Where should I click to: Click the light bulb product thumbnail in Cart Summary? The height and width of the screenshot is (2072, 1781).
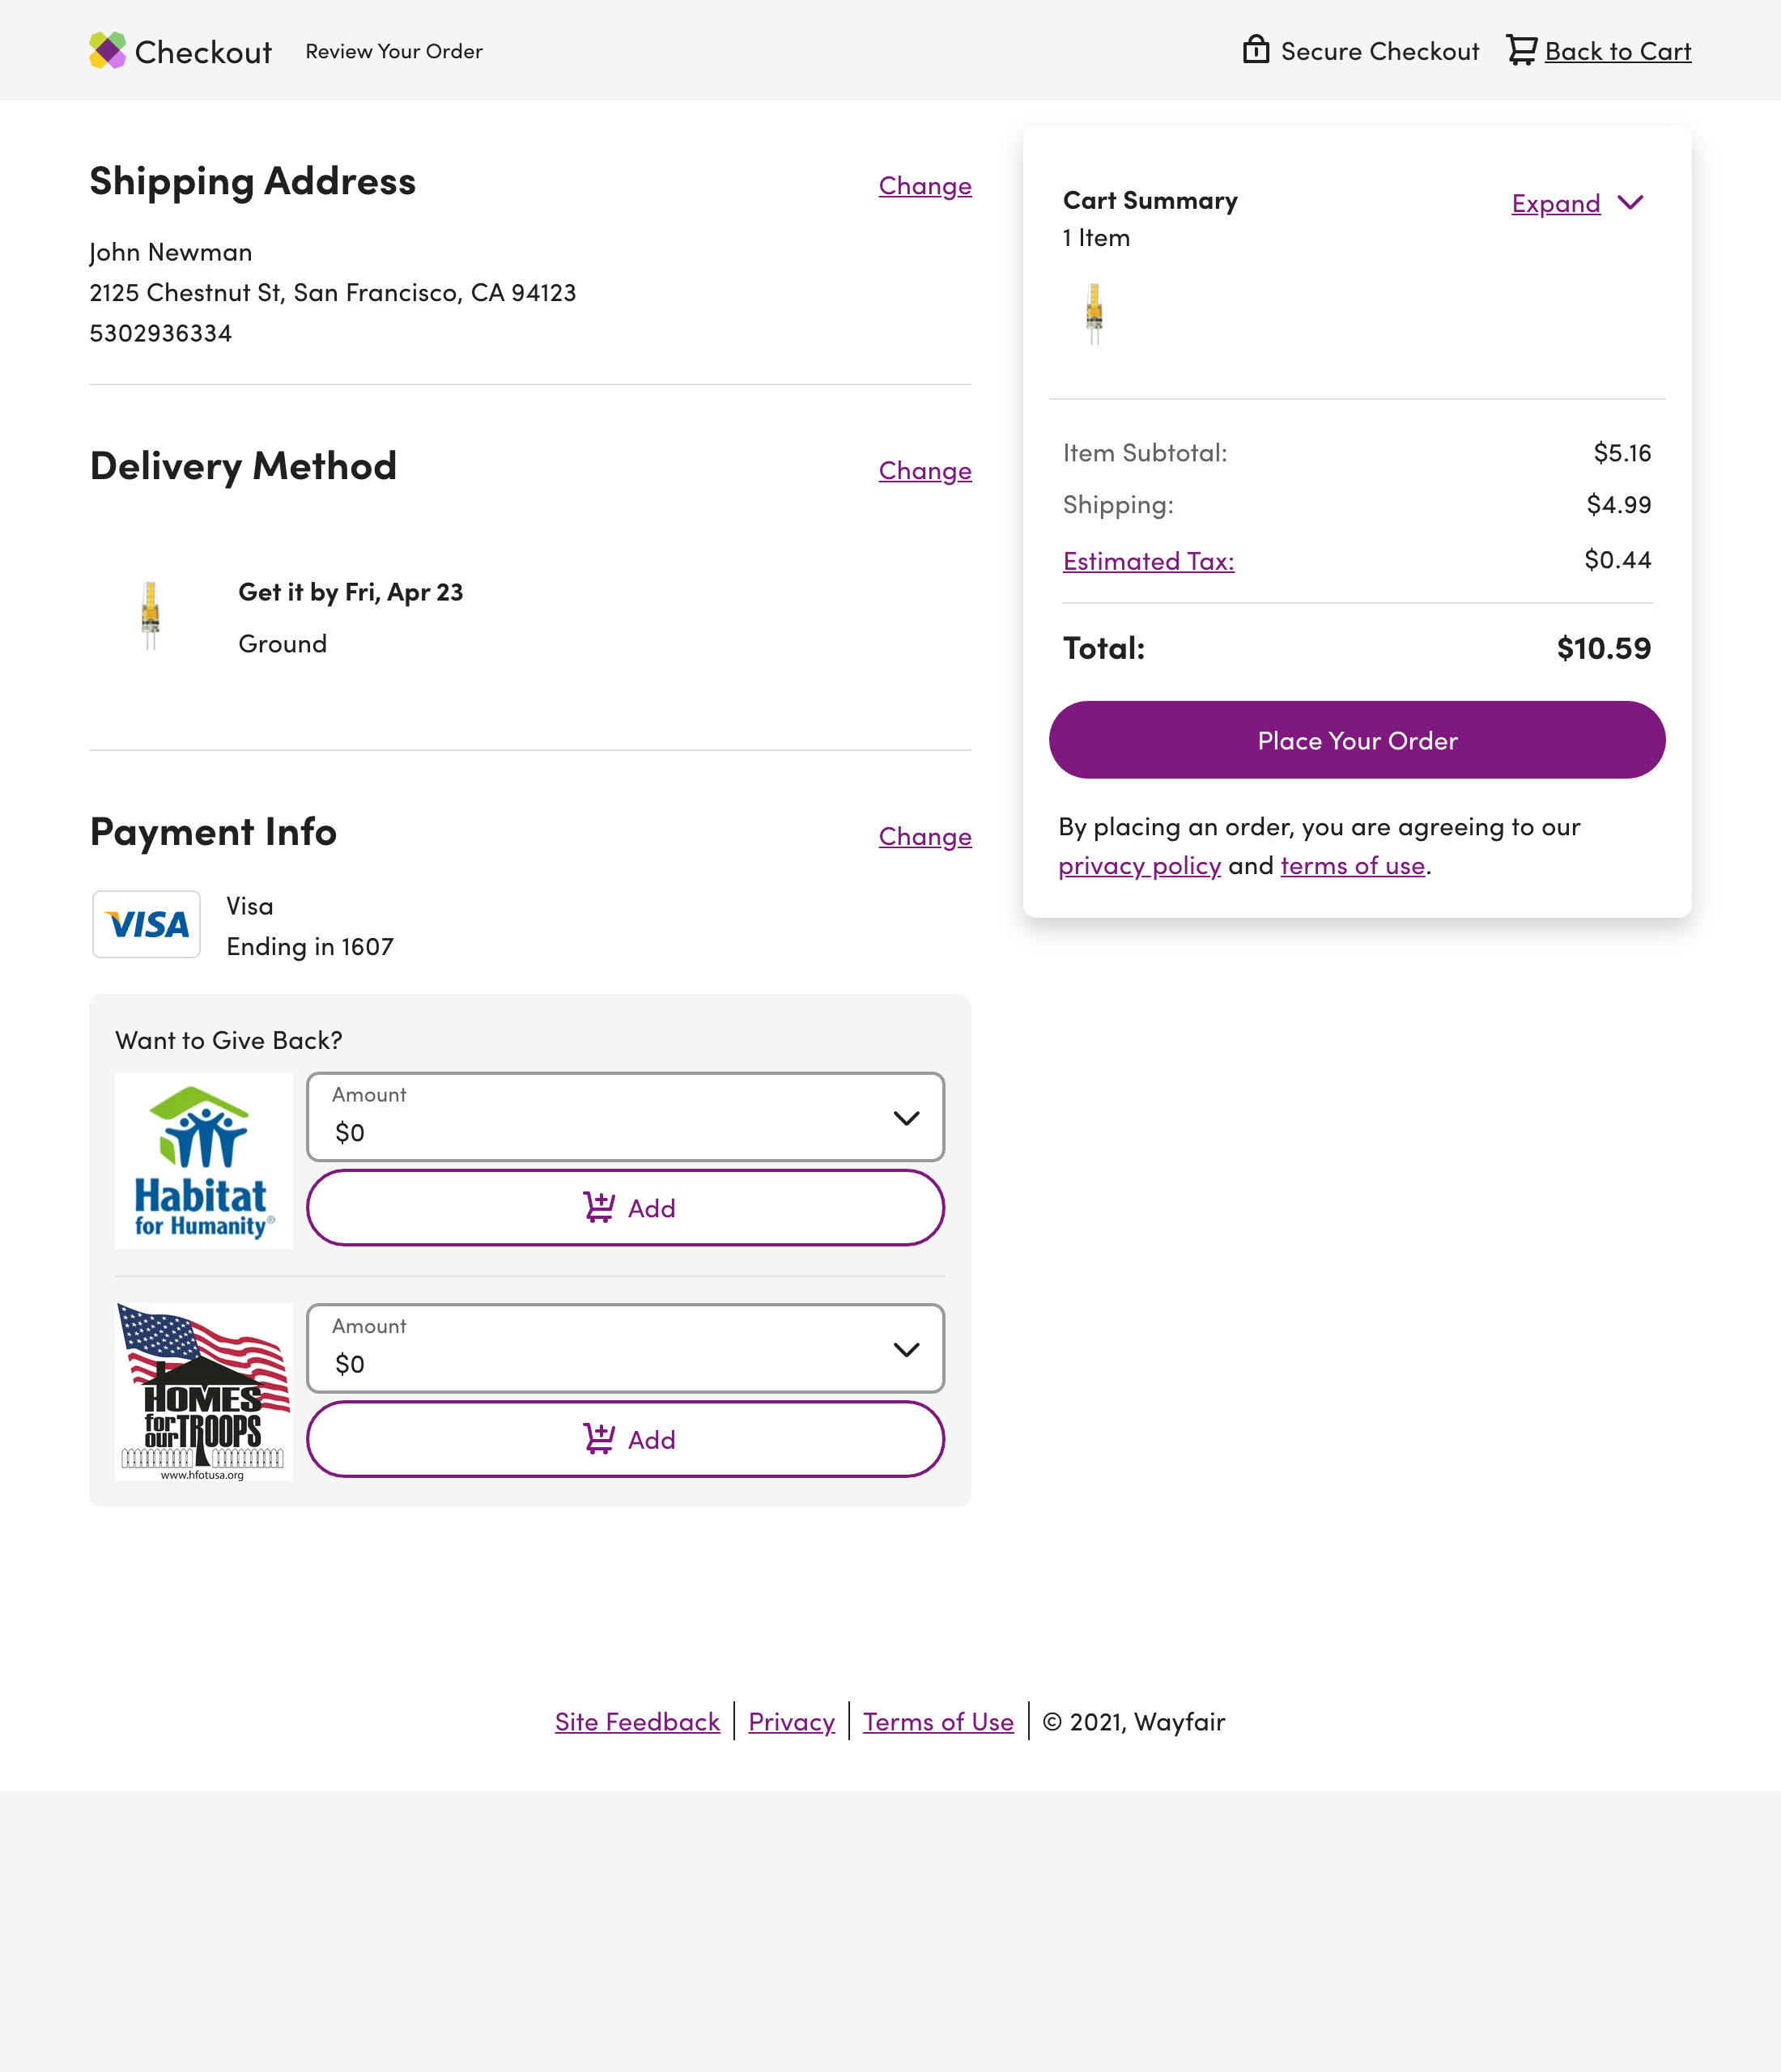point(1094,311)
